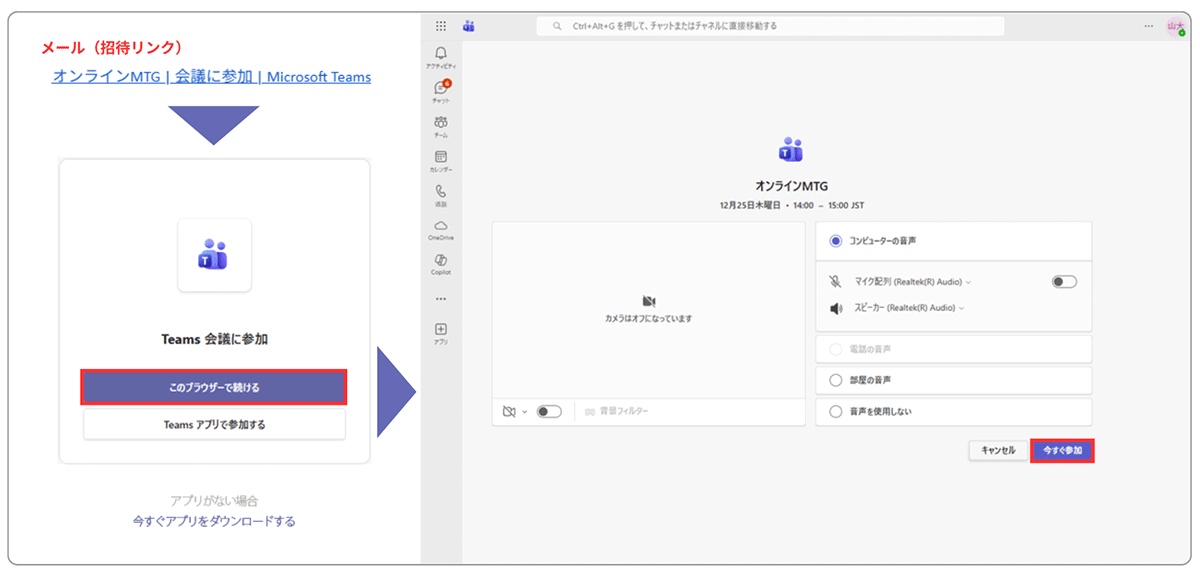Open the Calendar icon in sidebar
This screenshot has height=570, width=1200.
[x=441, y=158]
